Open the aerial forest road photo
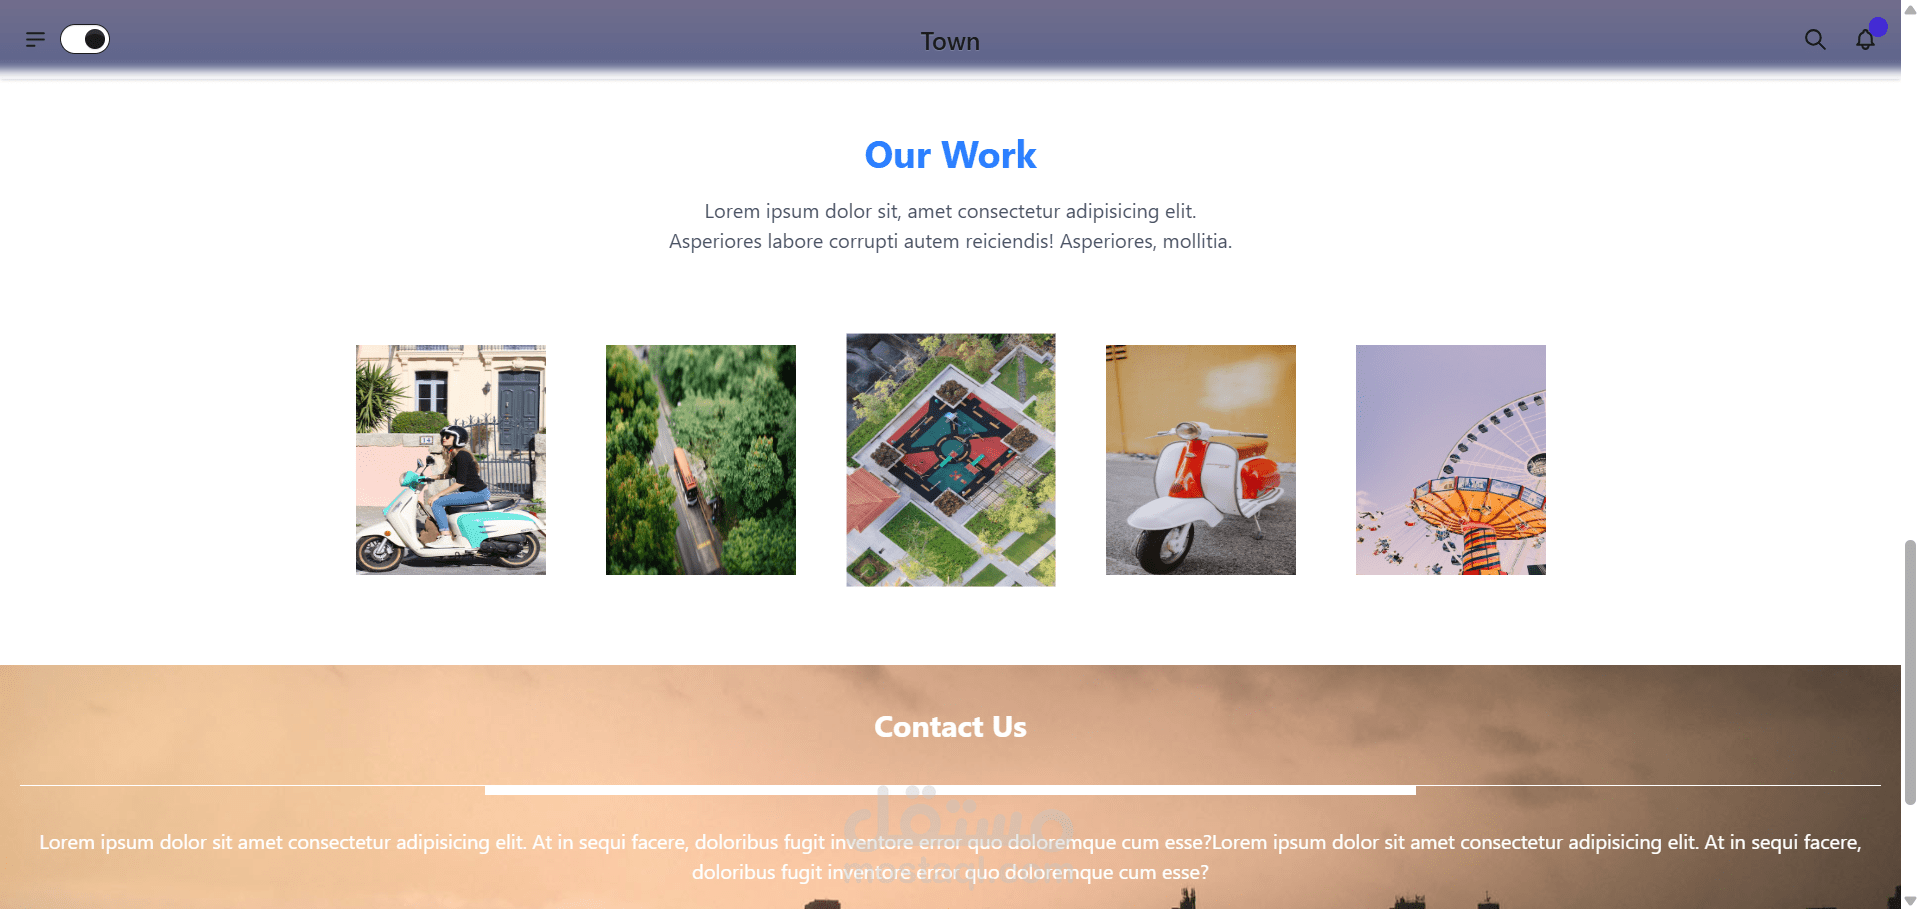Screen dimensions: 1919x909 point(701,460)
